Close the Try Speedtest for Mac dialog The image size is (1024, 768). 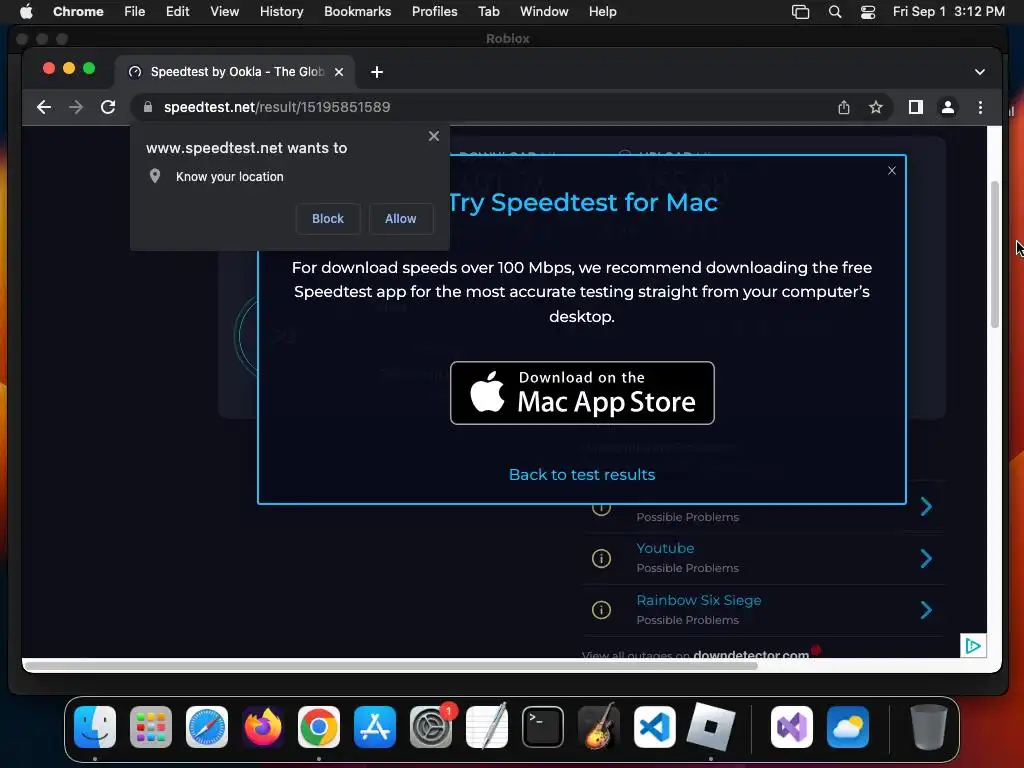pyautogui.click(x=891, y=170)
